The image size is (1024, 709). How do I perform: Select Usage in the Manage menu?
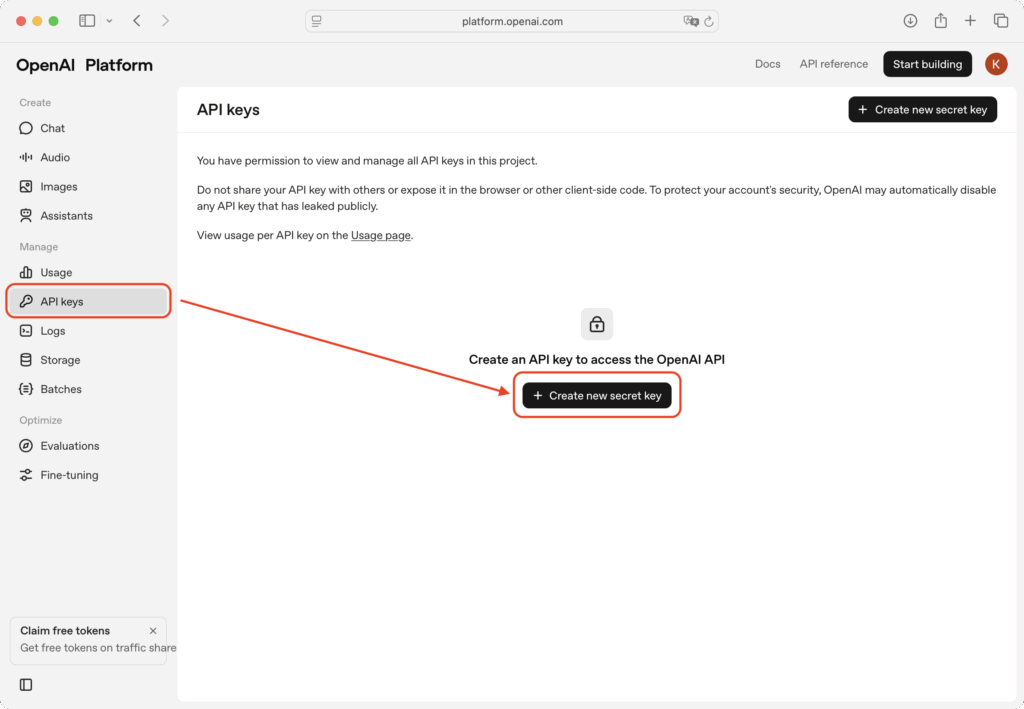tap(56, 272)
